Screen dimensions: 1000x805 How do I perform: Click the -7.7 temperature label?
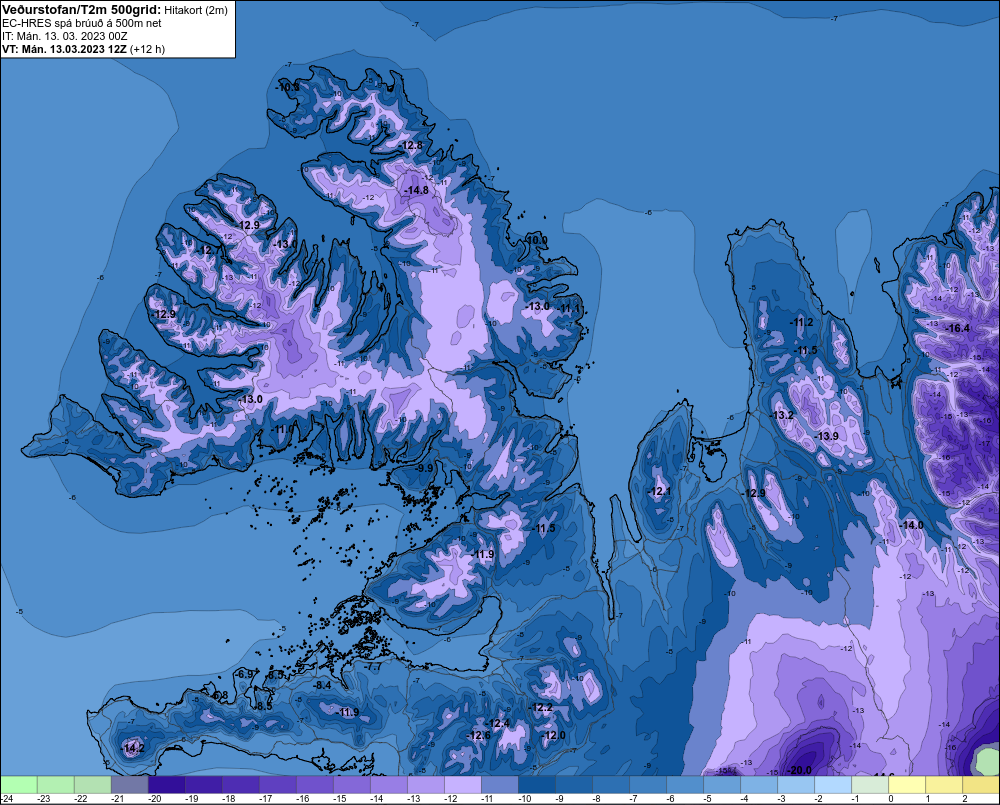(x=373, y=667)
